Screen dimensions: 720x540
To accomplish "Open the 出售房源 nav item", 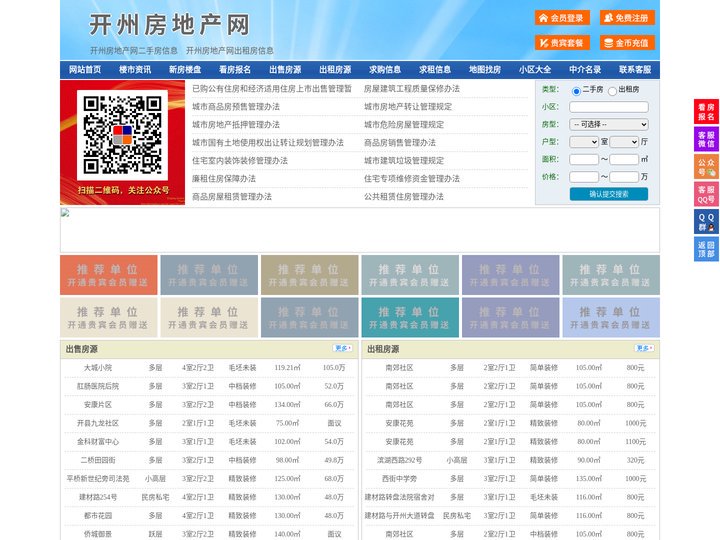I will coord(285,70).
